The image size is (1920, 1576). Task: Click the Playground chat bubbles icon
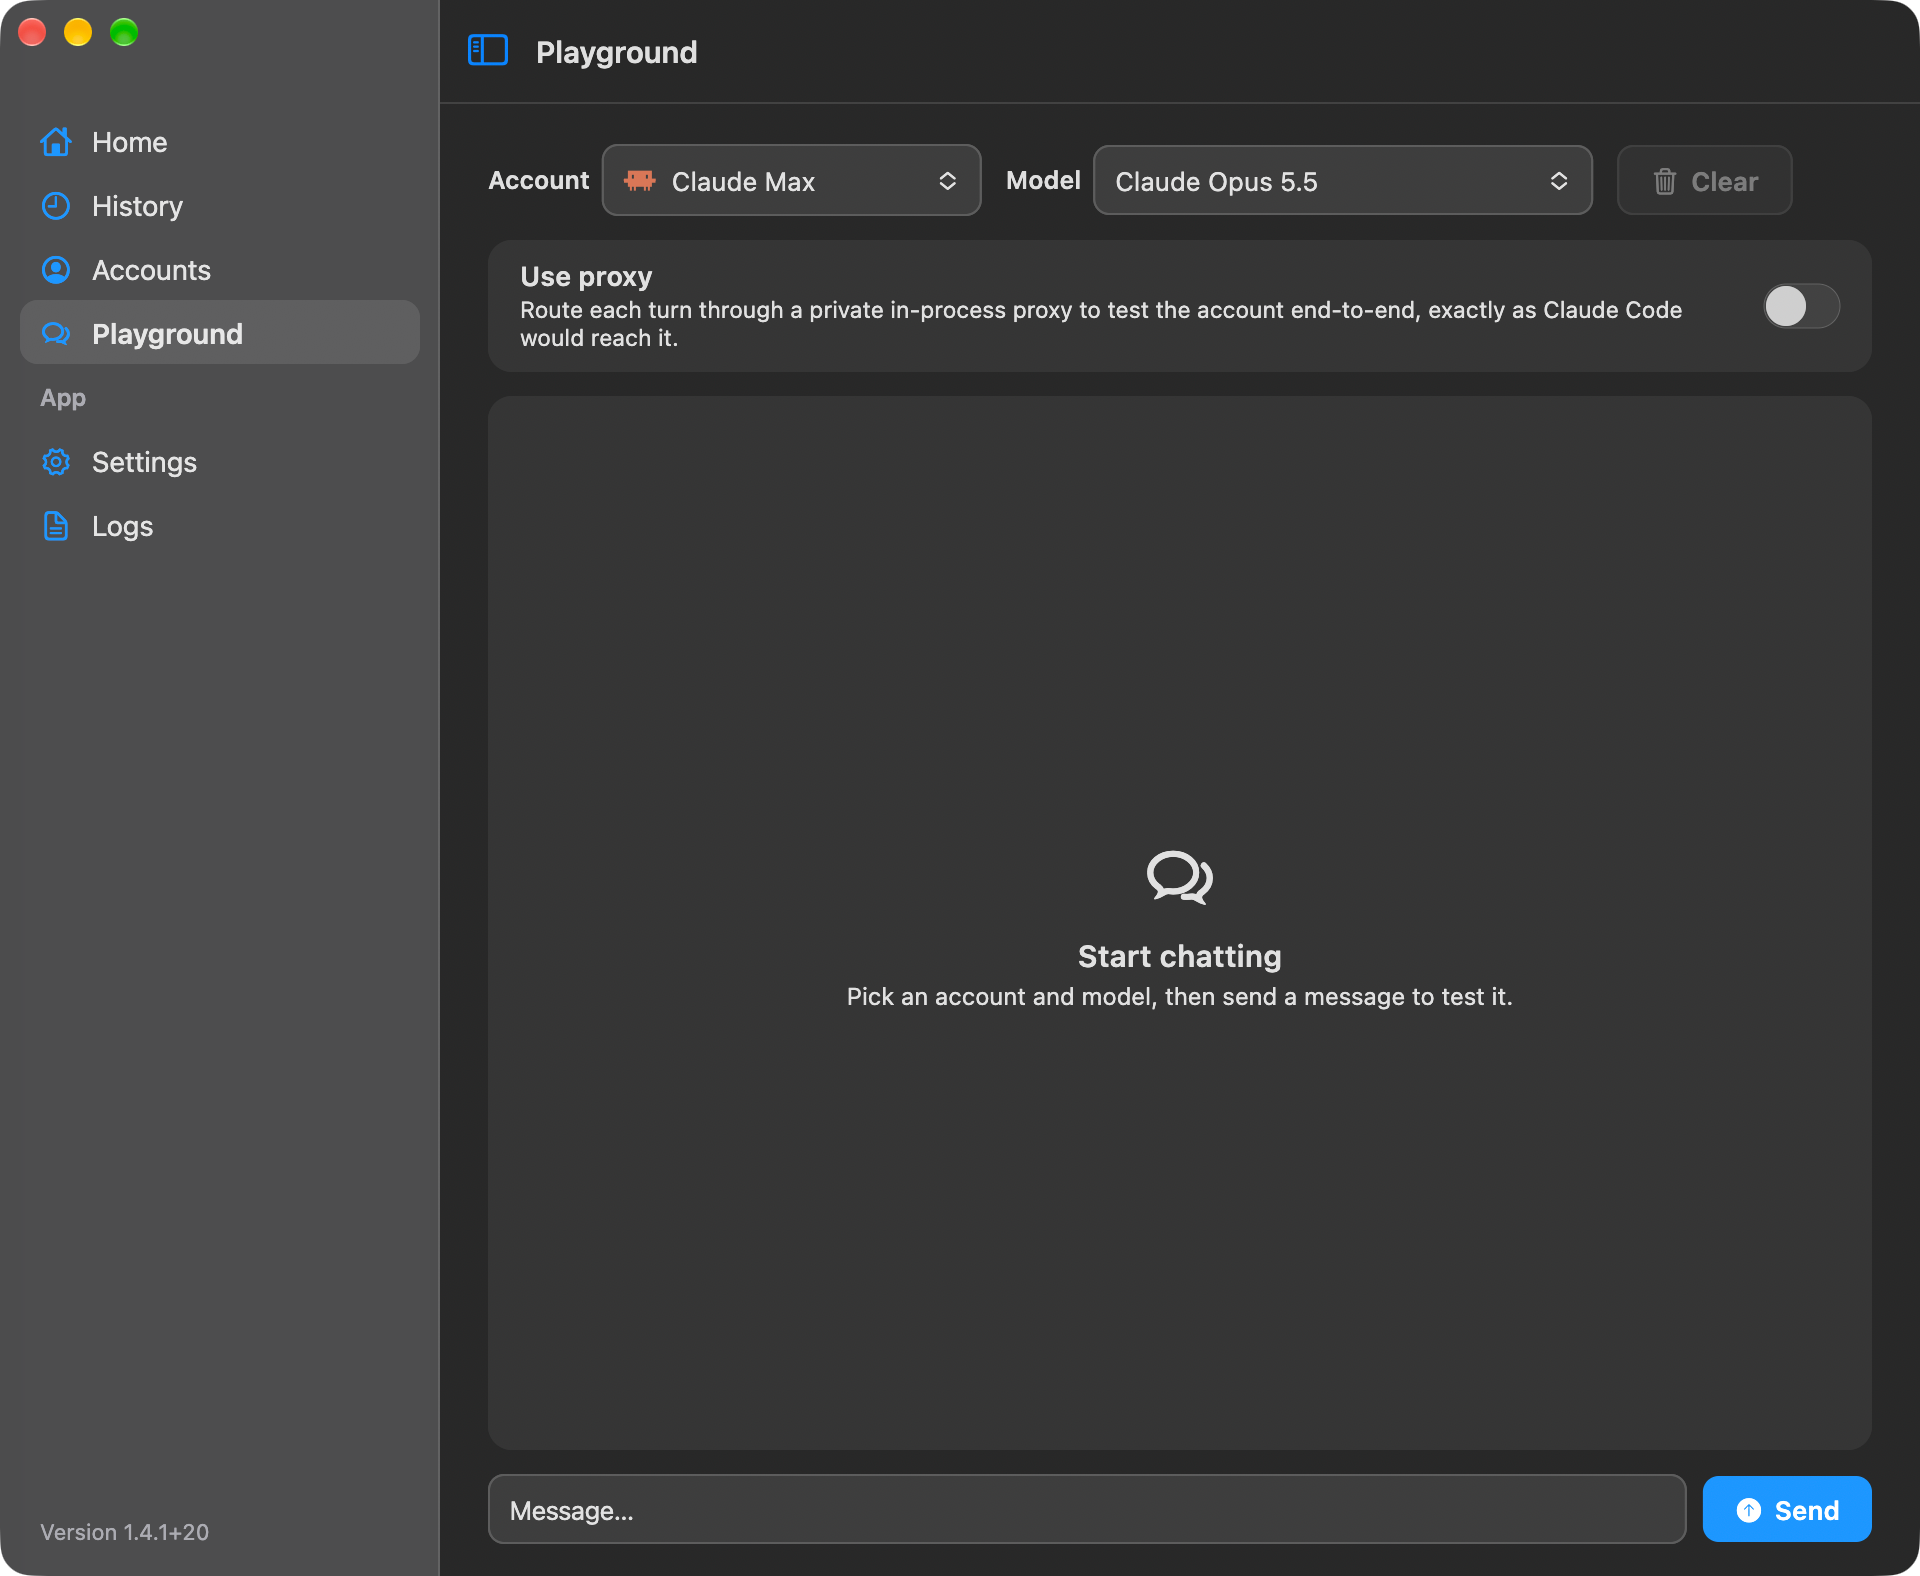point(56,334)
